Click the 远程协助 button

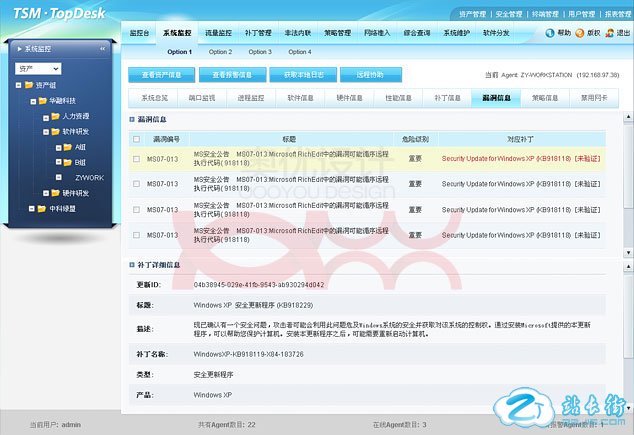coord(363,74)
